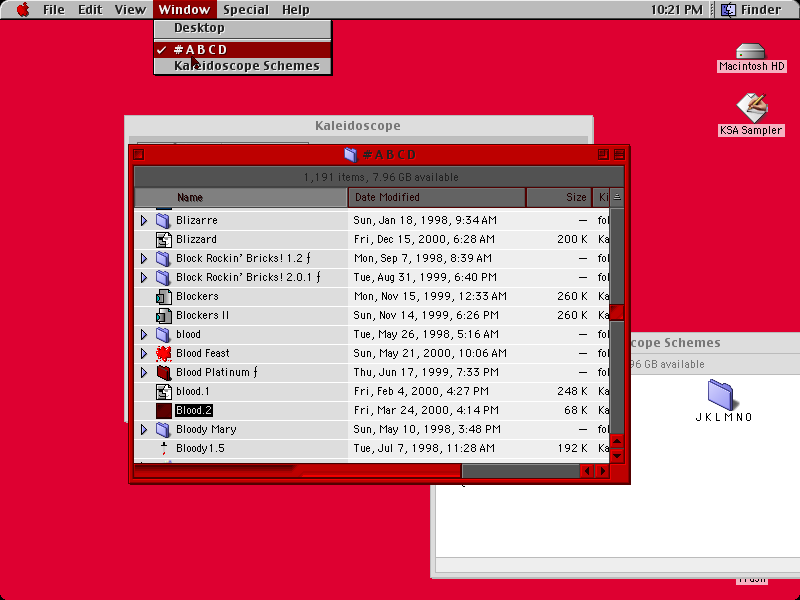Open the View menu
This screenshot has width=800, height=600.
coord(130,10)
